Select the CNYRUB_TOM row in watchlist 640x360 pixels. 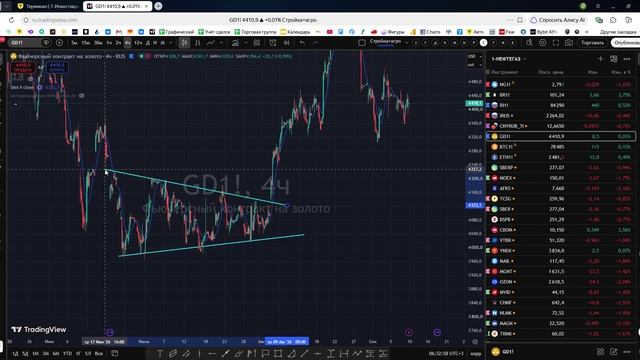coord(560,126)
